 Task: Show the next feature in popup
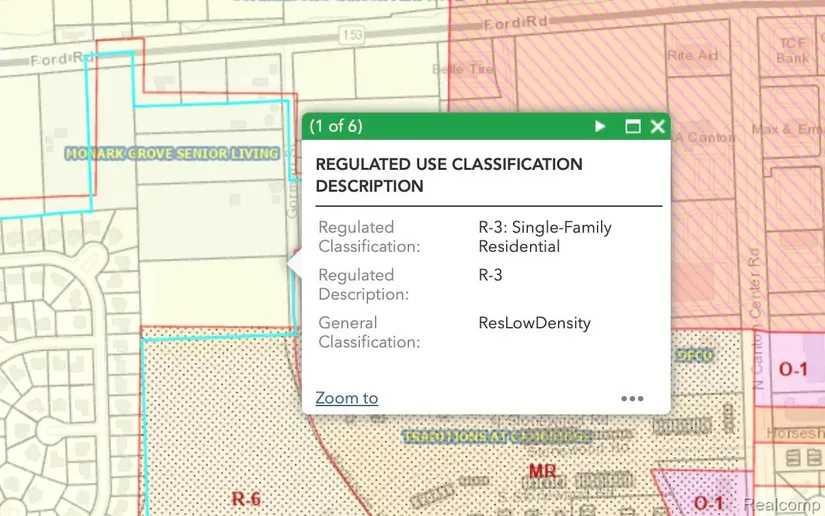[x=600, y=126]
